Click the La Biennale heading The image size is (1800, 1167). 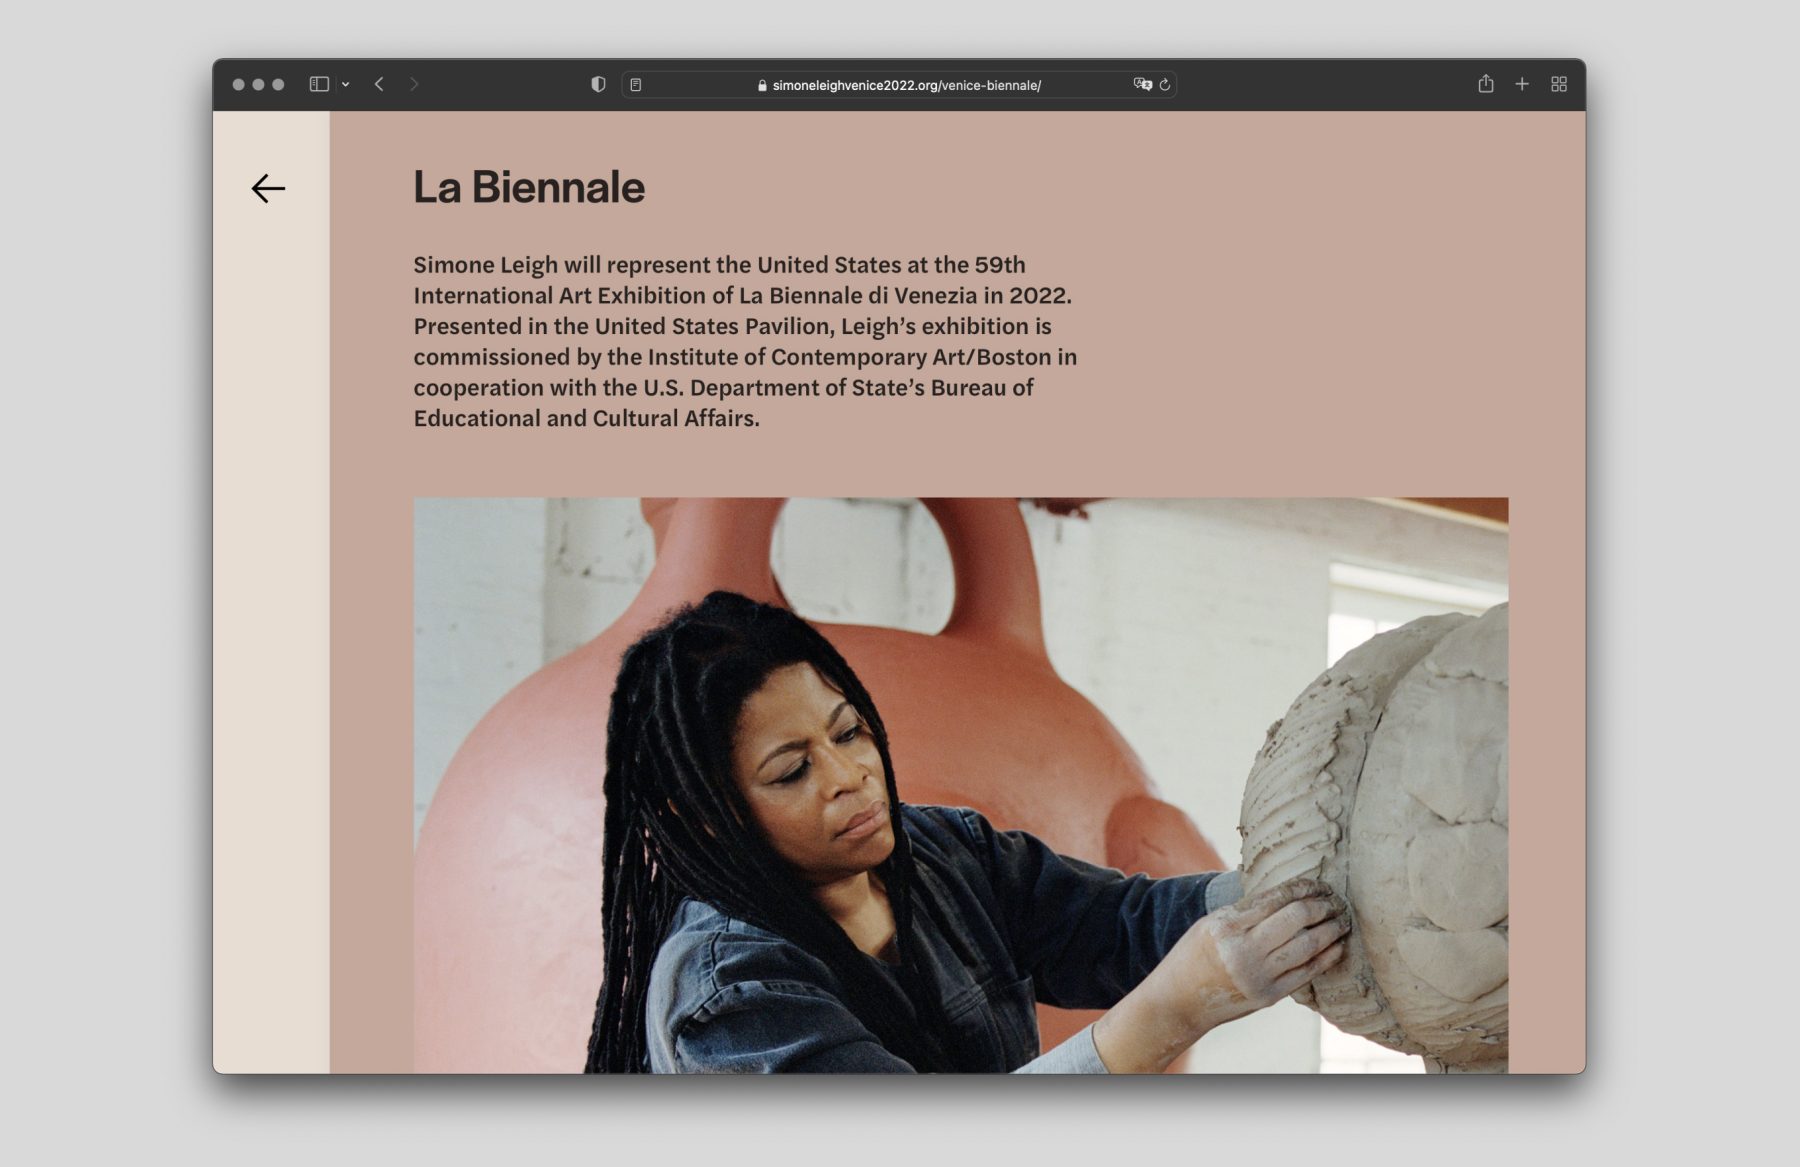point(529,187)
